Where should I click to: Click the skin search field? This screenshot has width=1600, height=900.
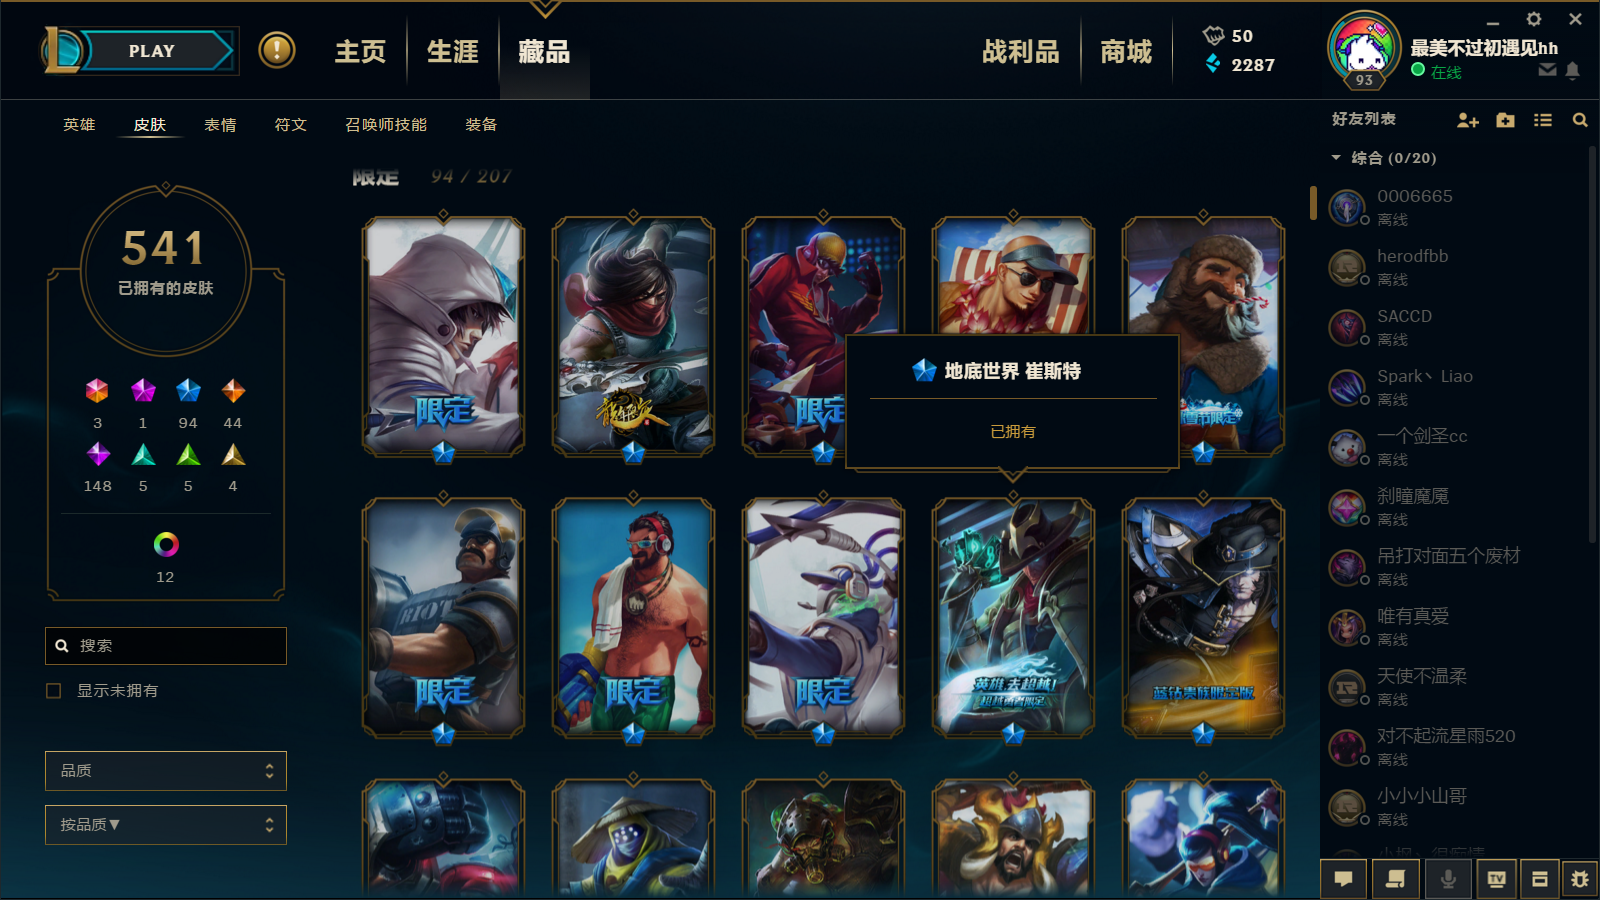[166, 646]
